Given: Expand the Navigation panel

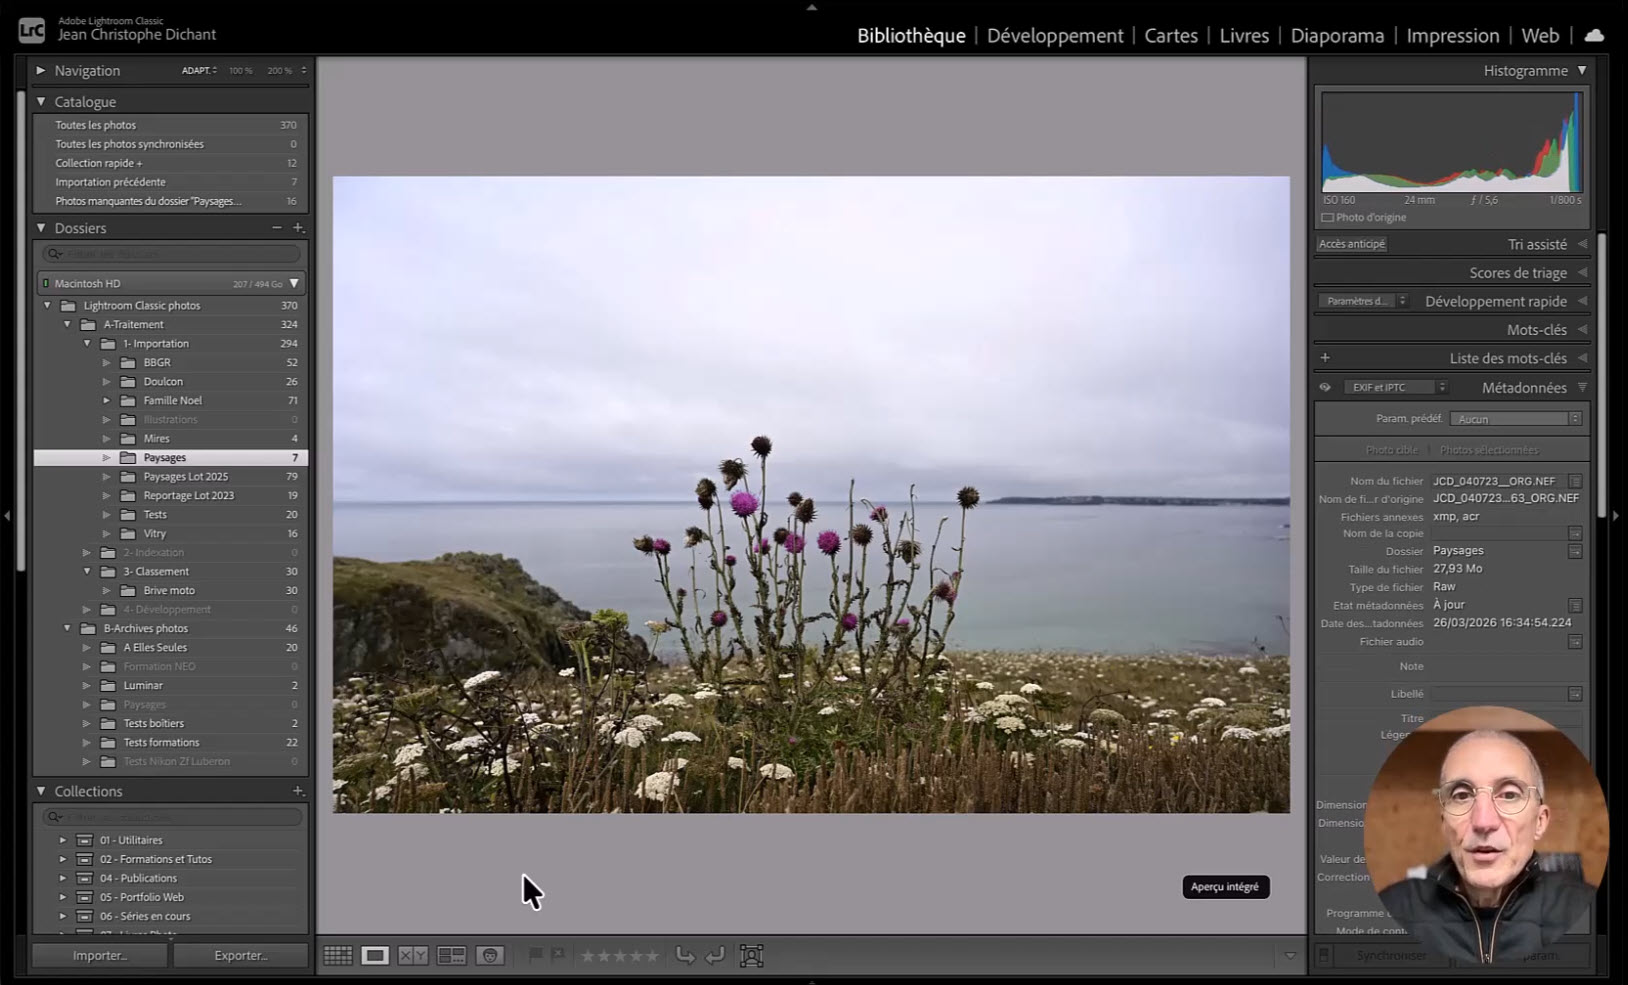Looking at the screenshot, I should tap(41, 71).
